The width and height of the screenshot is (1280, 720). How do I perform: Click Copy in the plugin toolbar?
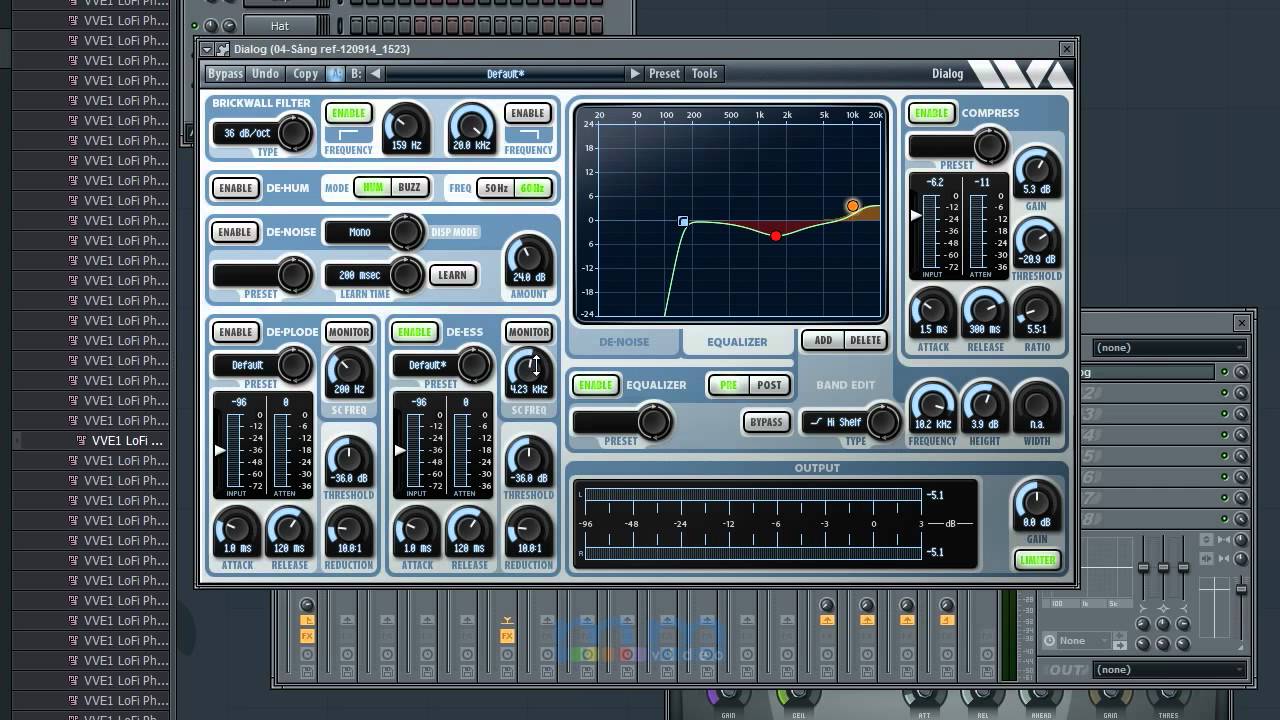click(x=305, y=74)
